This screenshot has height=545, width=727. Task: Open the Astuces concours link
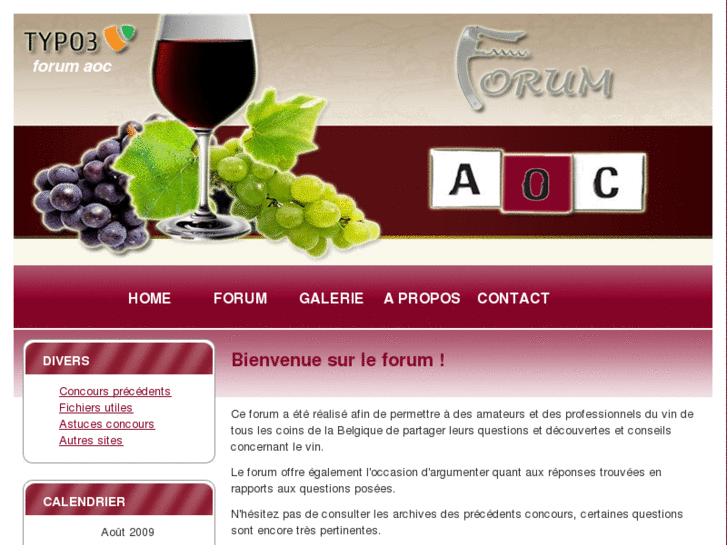(x=107, y=424)
